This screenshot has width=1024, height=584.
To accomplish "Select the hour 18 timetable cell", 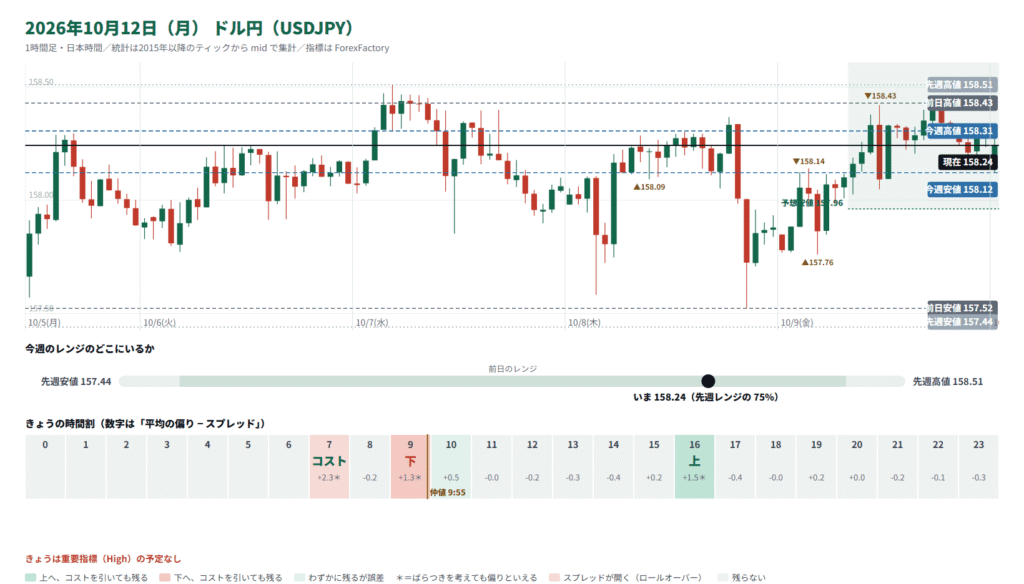I will click(776, 466).
